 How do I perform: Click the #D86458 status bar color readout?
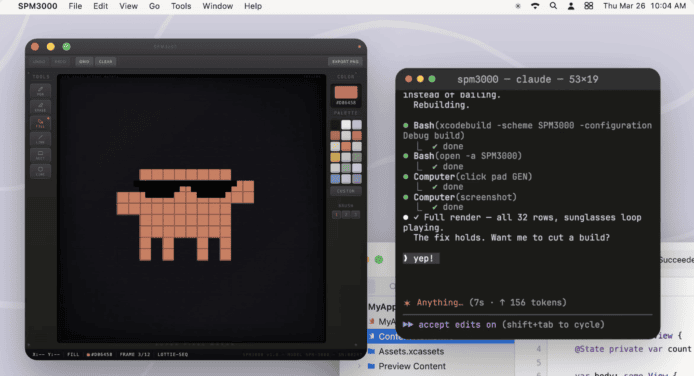tap(100, 354)
